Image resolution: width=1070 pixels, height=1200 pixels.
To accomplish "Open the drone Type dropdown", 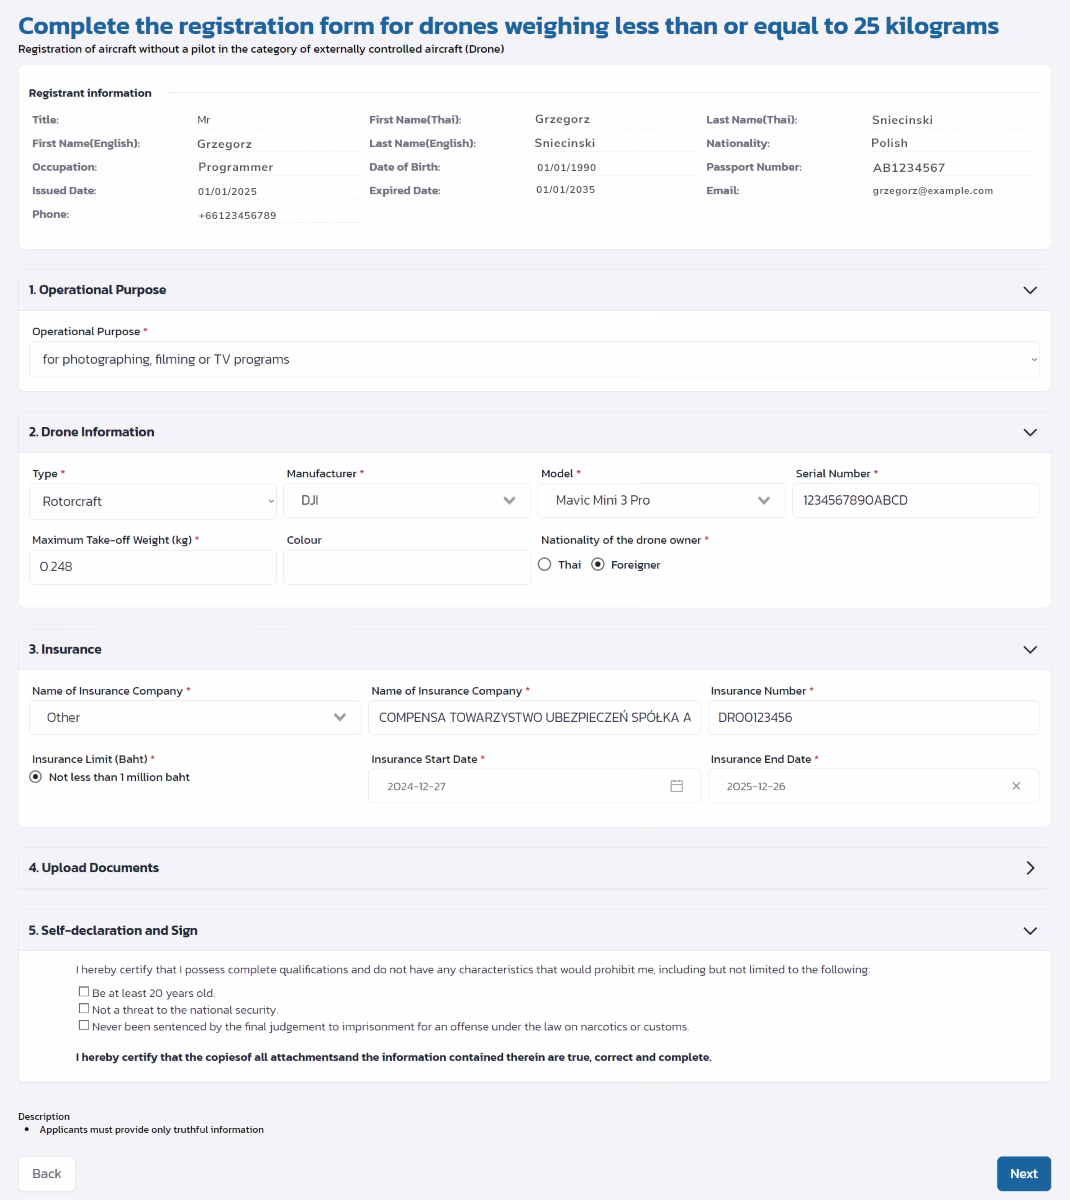I will click(153, 501).
